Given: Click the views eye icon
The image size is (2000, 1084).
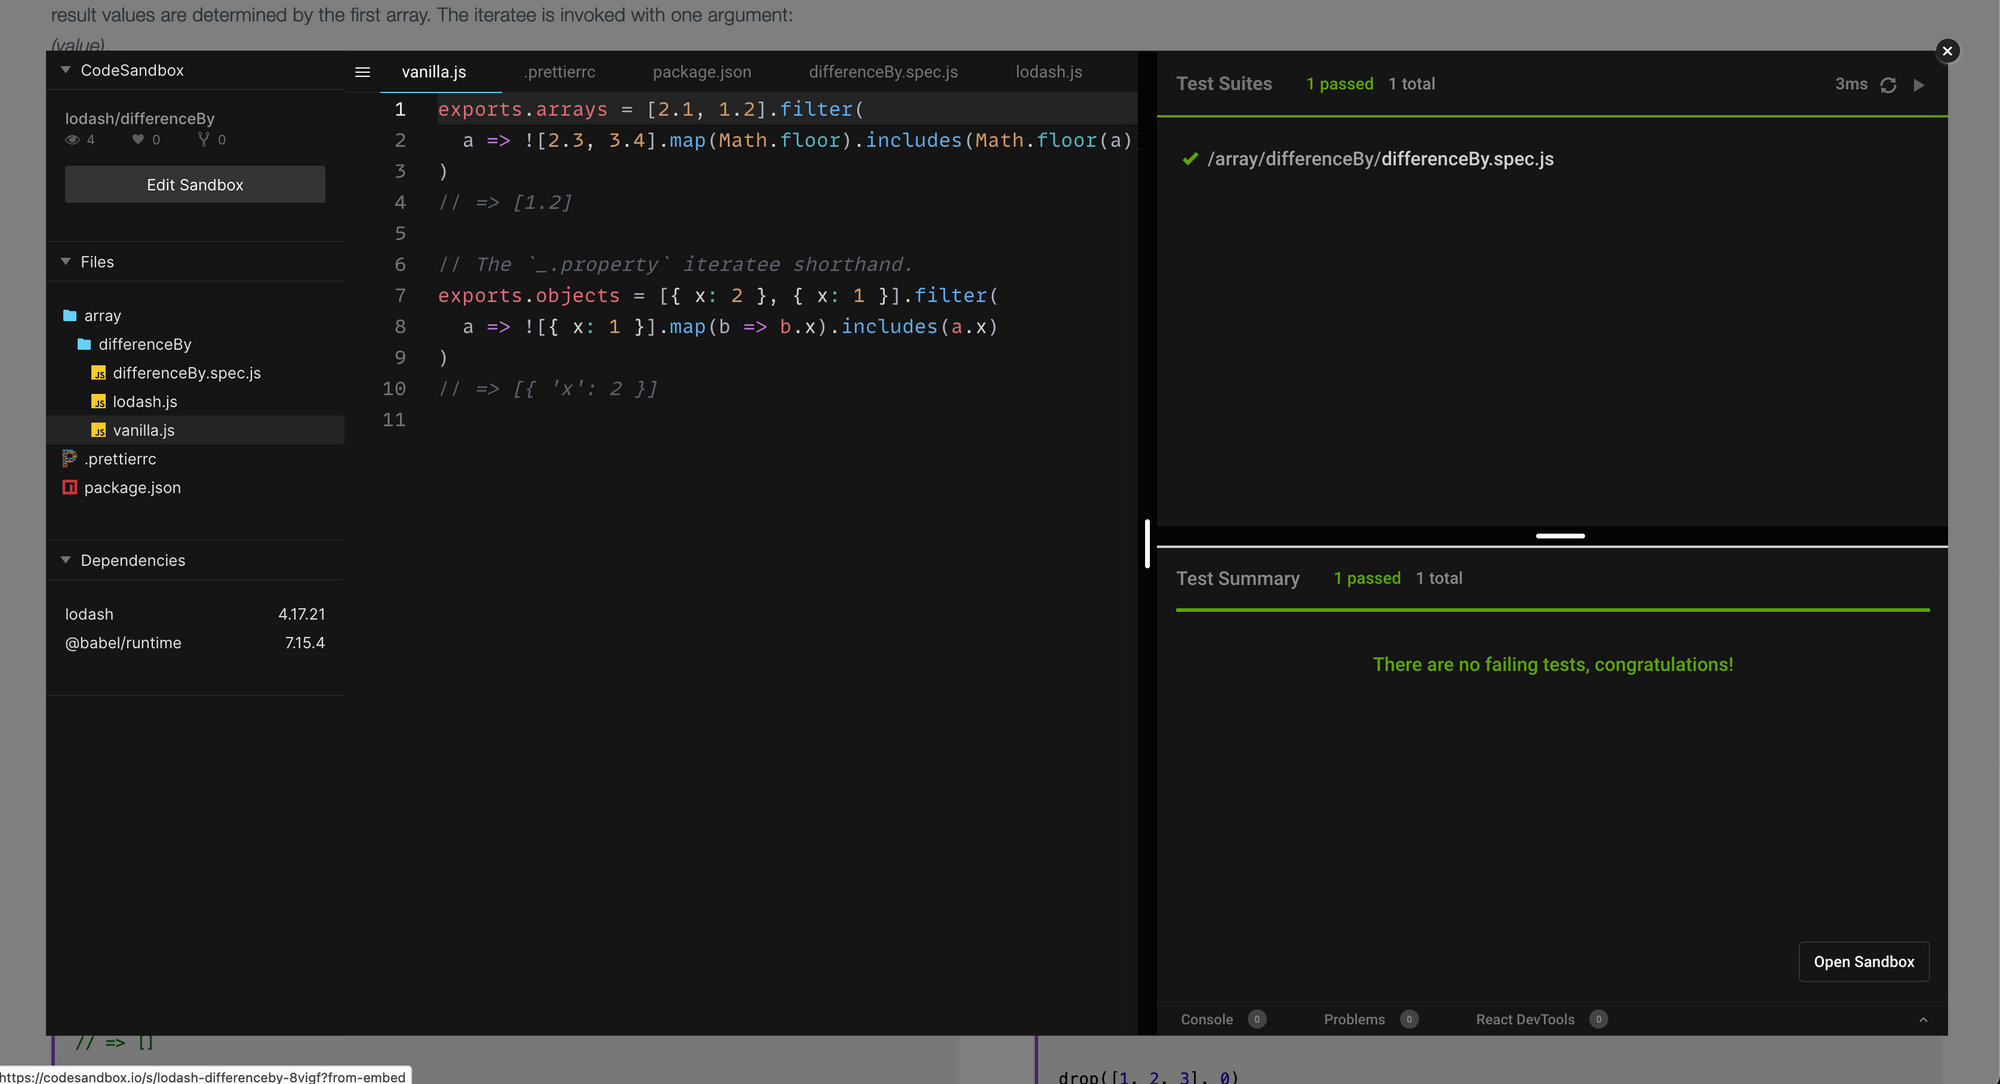Looking at the screenshot, I should pyautogui.click(x=72, y=140).
